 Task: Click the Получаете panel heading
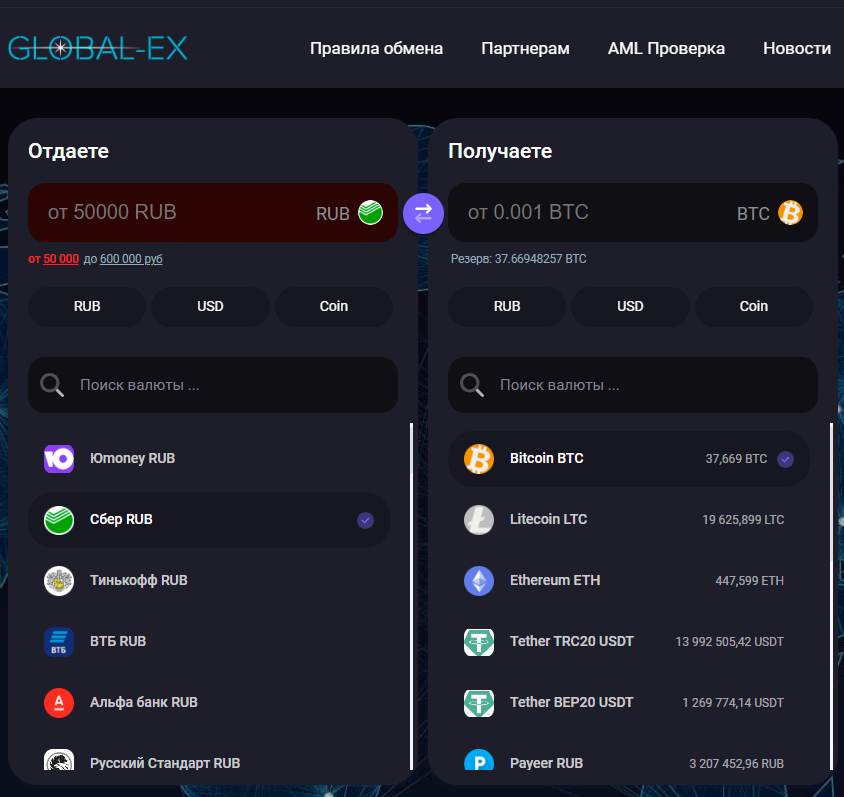tap(500, 151)
